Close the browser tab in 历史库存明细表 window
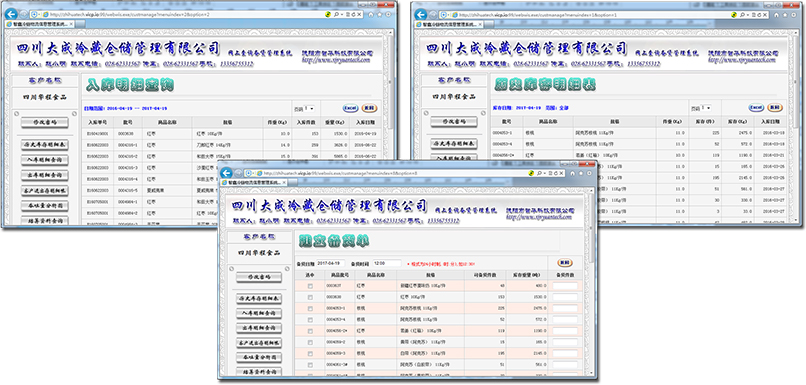This screenshot has width=806, height=385. [x=481, y=24]
